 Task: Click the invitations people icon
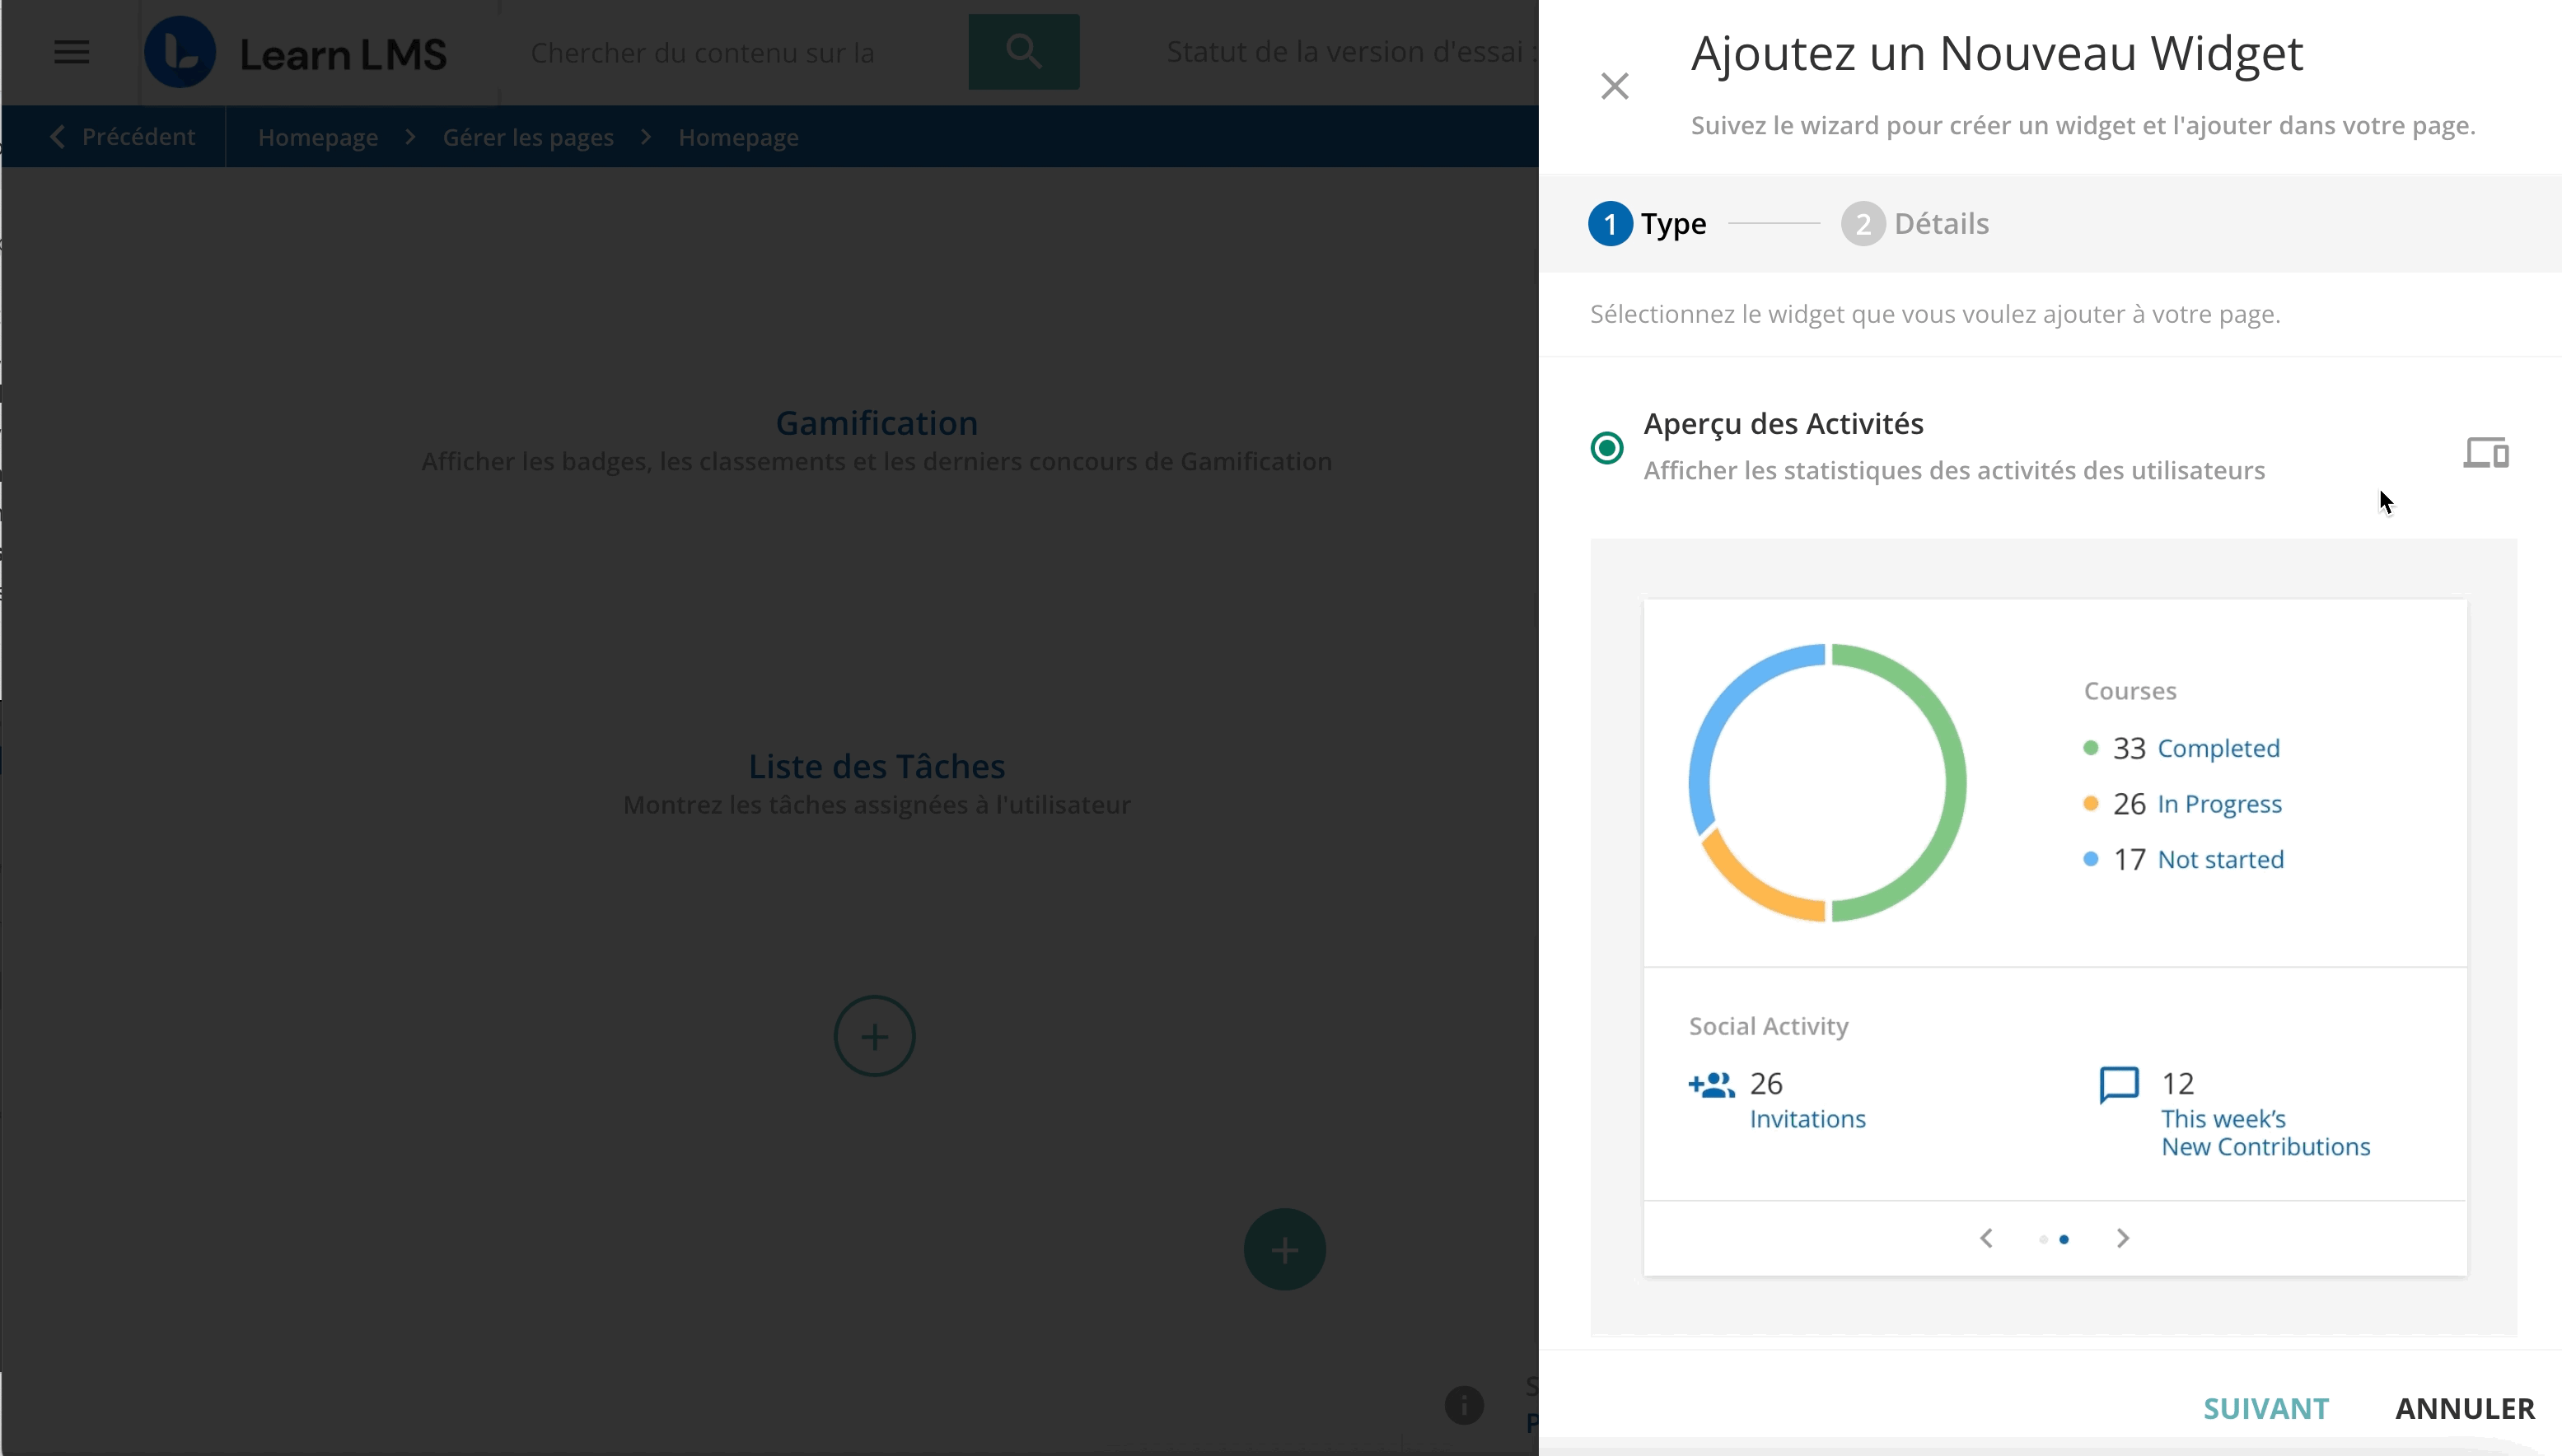coord(1711,1085)
